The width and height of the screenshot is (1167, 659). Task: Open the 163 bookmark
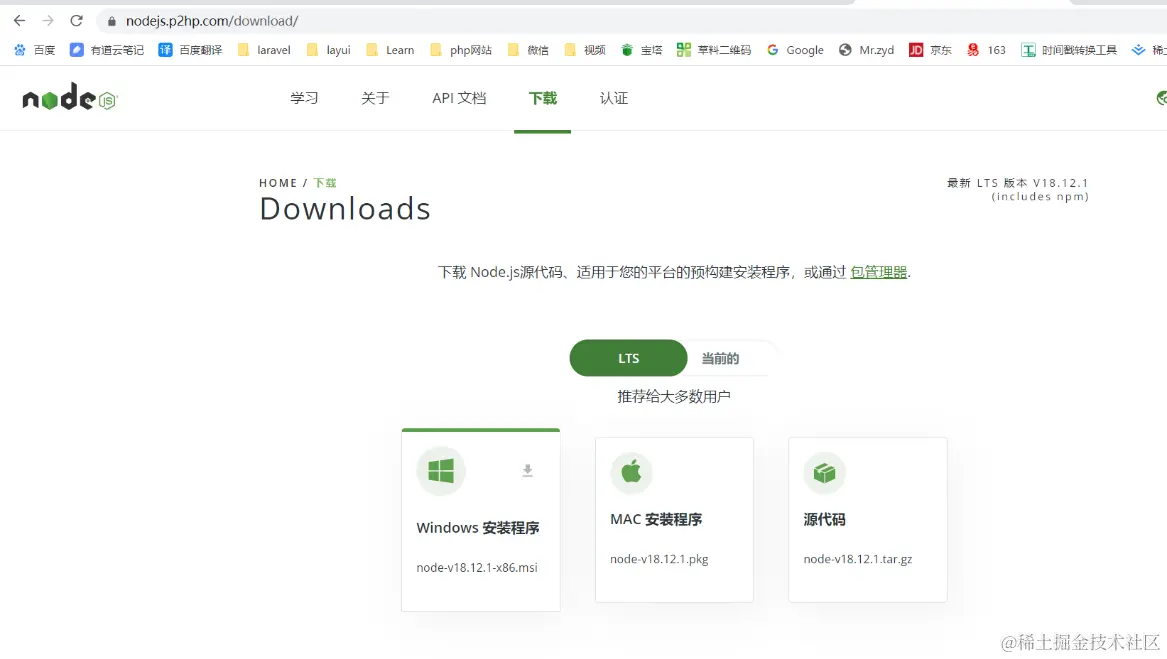(x=986, y=50)
